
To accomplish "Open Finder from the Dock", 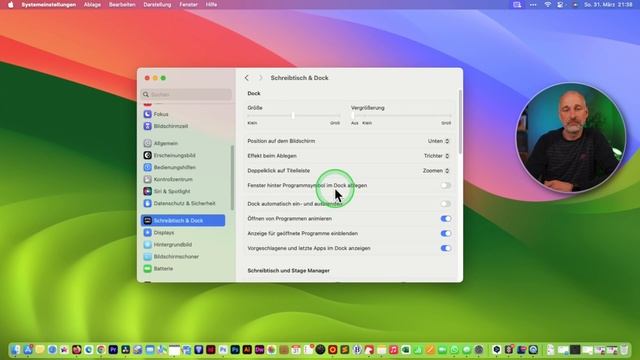I will 16,349.
